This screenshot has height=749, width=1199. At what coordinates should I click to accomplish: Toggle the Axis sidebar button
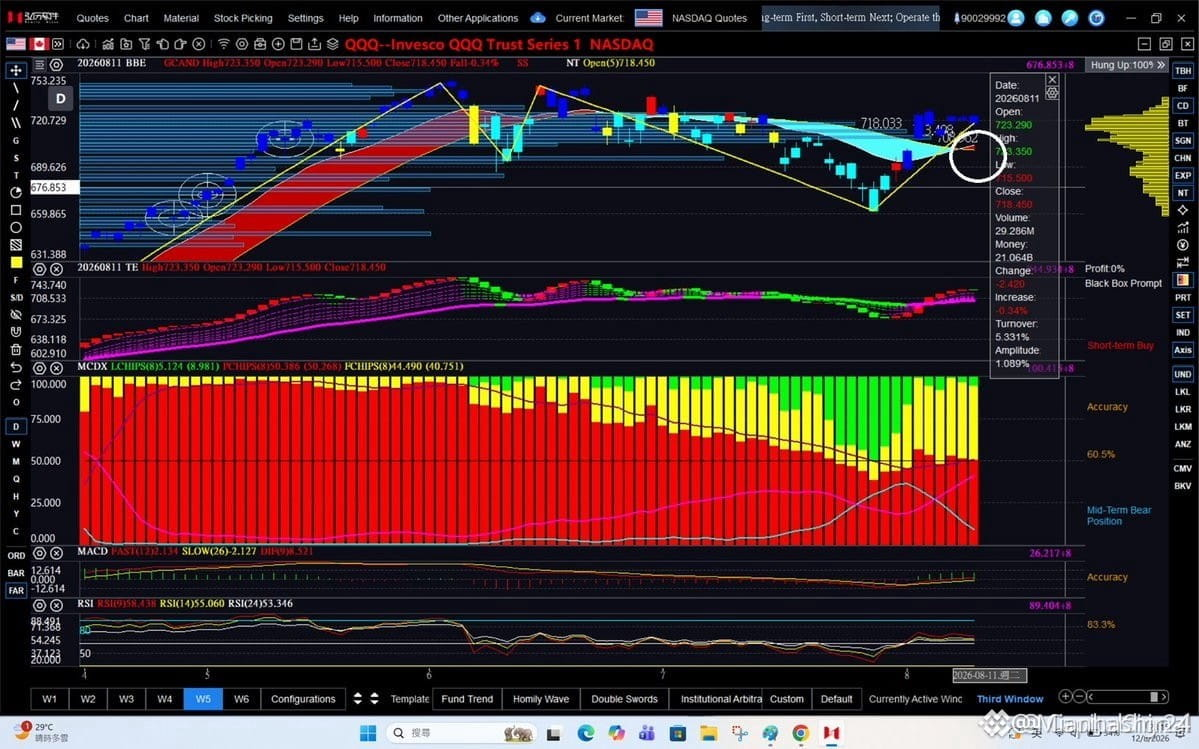coord(1183,350)
